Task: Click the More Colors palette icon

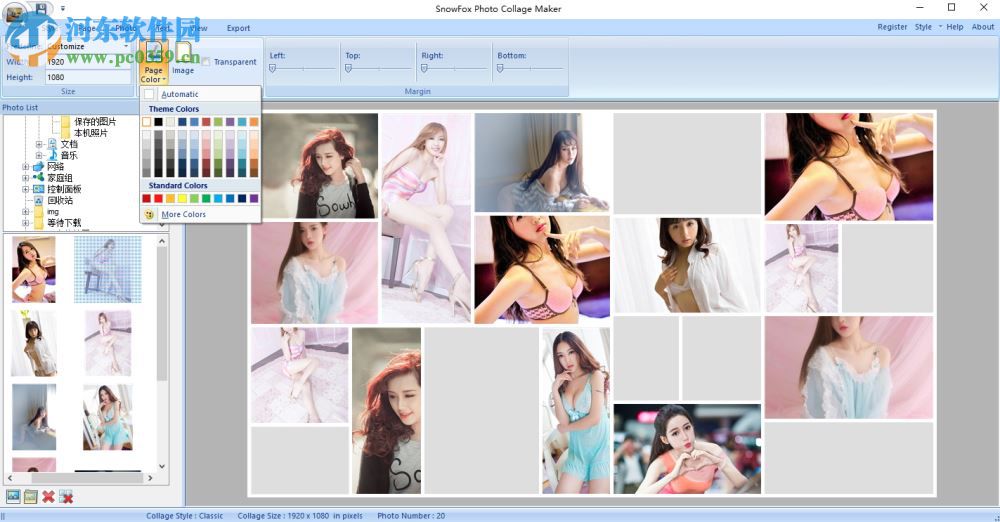Action: coord(149,214)
